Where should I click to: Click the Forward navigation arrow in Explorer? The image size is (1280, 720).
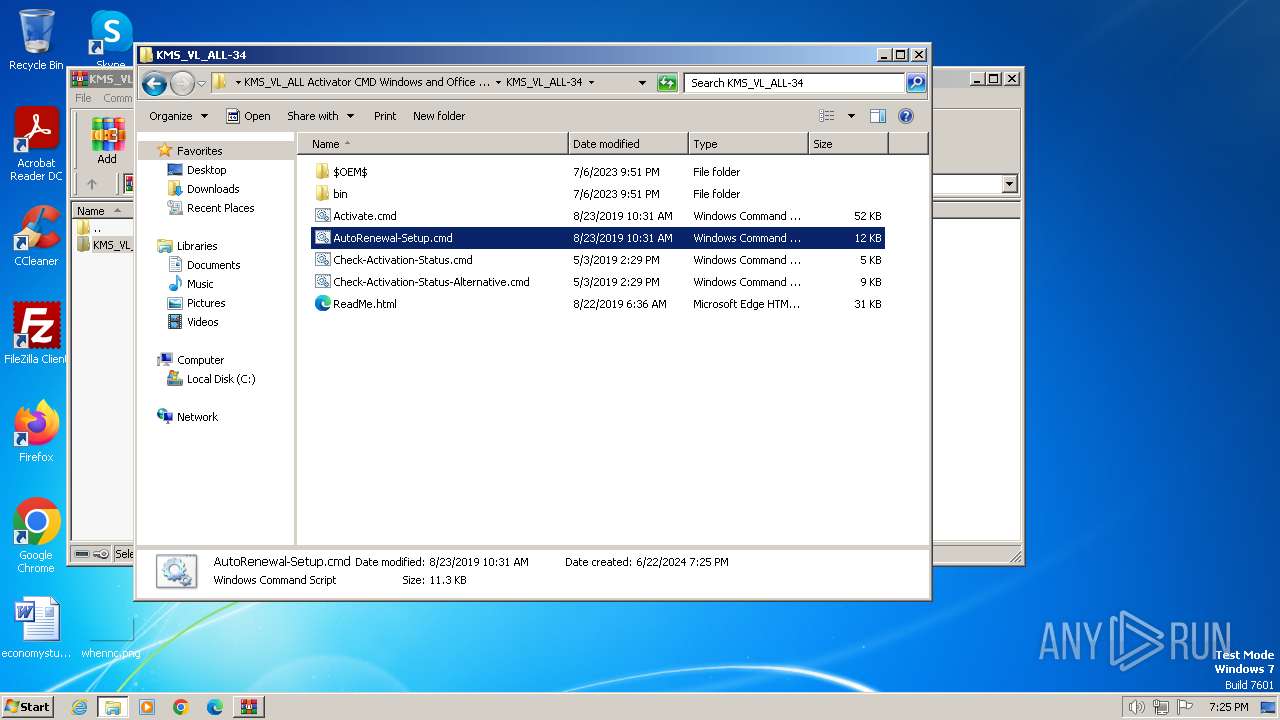pyautogui.click(x=182, y=83)
